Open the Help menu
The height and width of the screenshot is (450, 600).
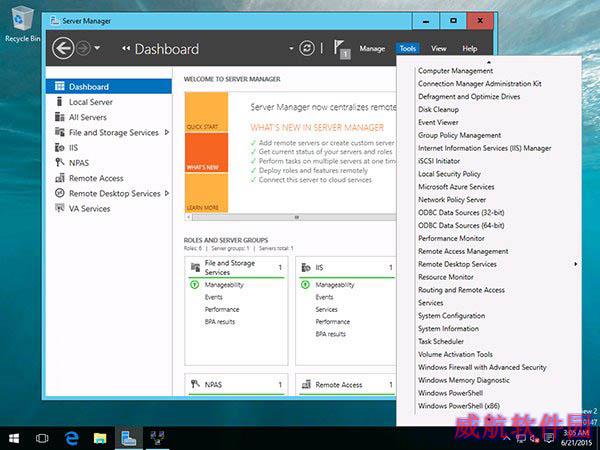pyautogui.click(x=470, y=49)
